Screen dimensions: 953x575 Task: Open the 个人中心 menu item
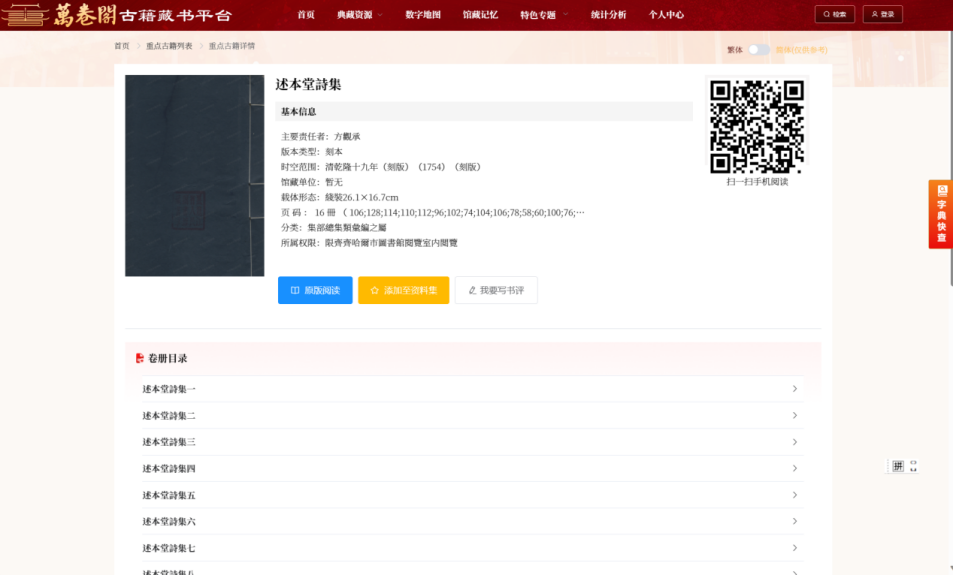(666, 15)
